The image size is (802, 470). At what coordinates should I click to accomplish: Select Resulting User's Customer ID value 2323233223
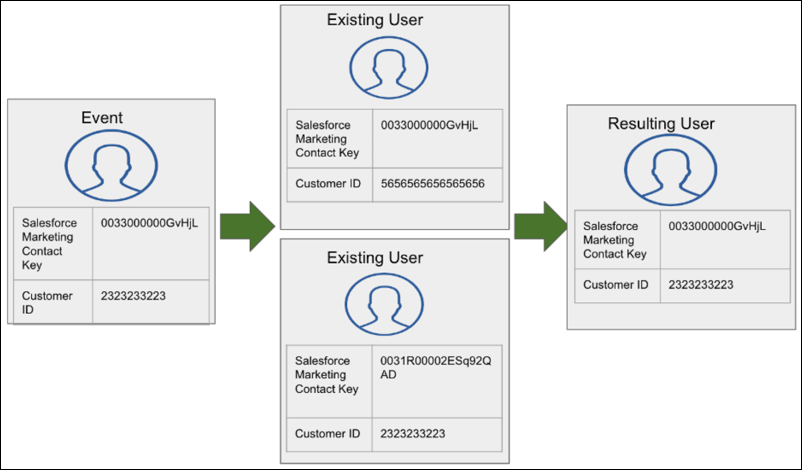701,285
